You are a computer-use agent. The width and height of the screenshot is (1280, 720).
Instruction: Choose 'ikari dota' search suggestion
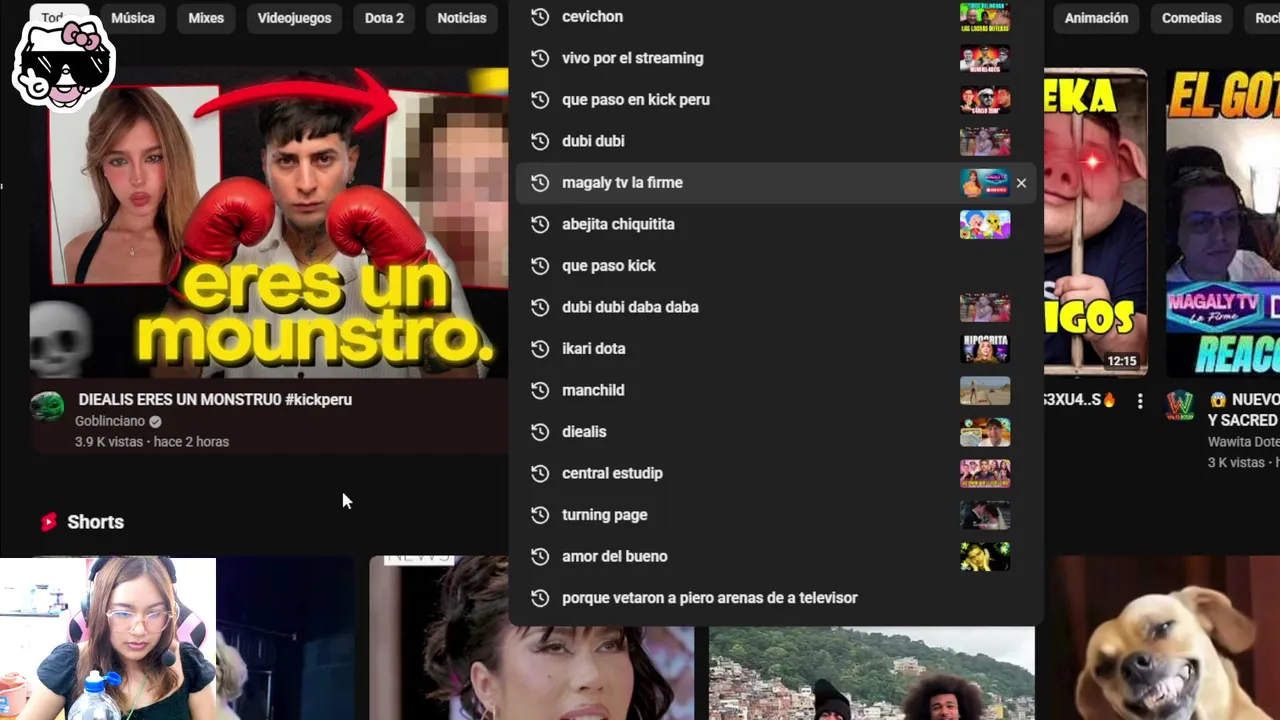point(775,349)
